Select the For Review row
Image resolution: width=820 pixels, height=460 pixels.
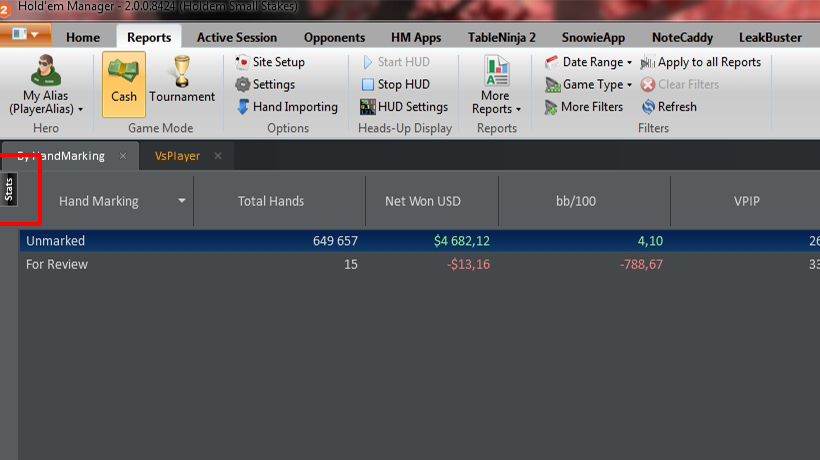tap(420, 264)
